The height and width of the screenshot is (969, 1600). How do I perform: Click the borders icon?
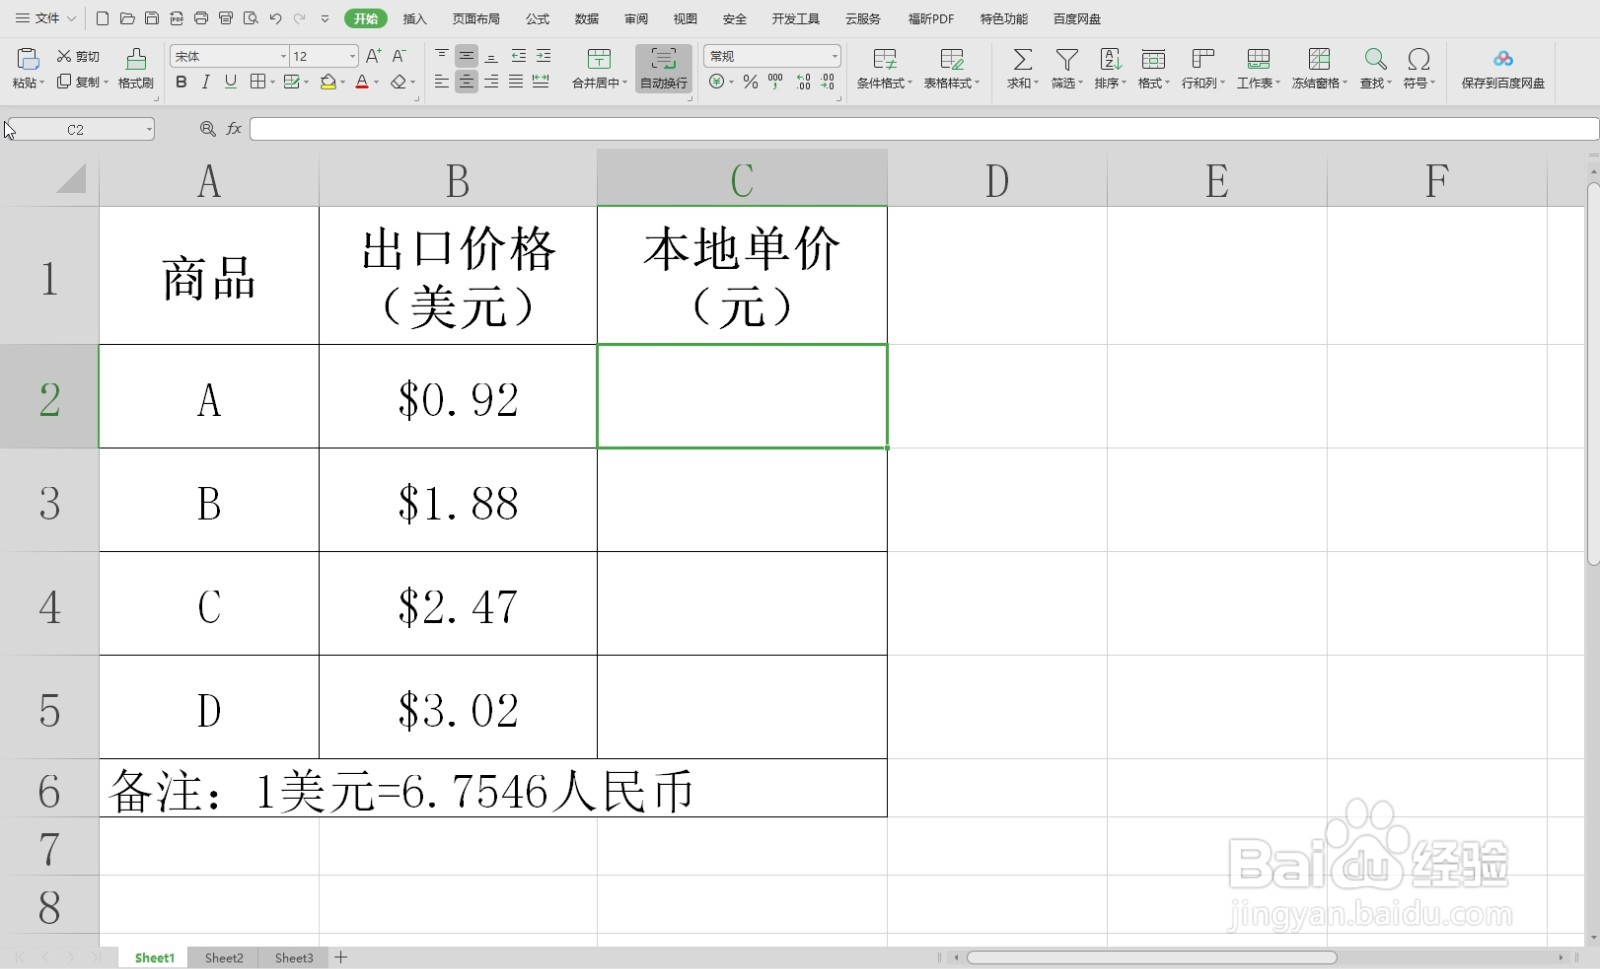[x=258, y=82]
